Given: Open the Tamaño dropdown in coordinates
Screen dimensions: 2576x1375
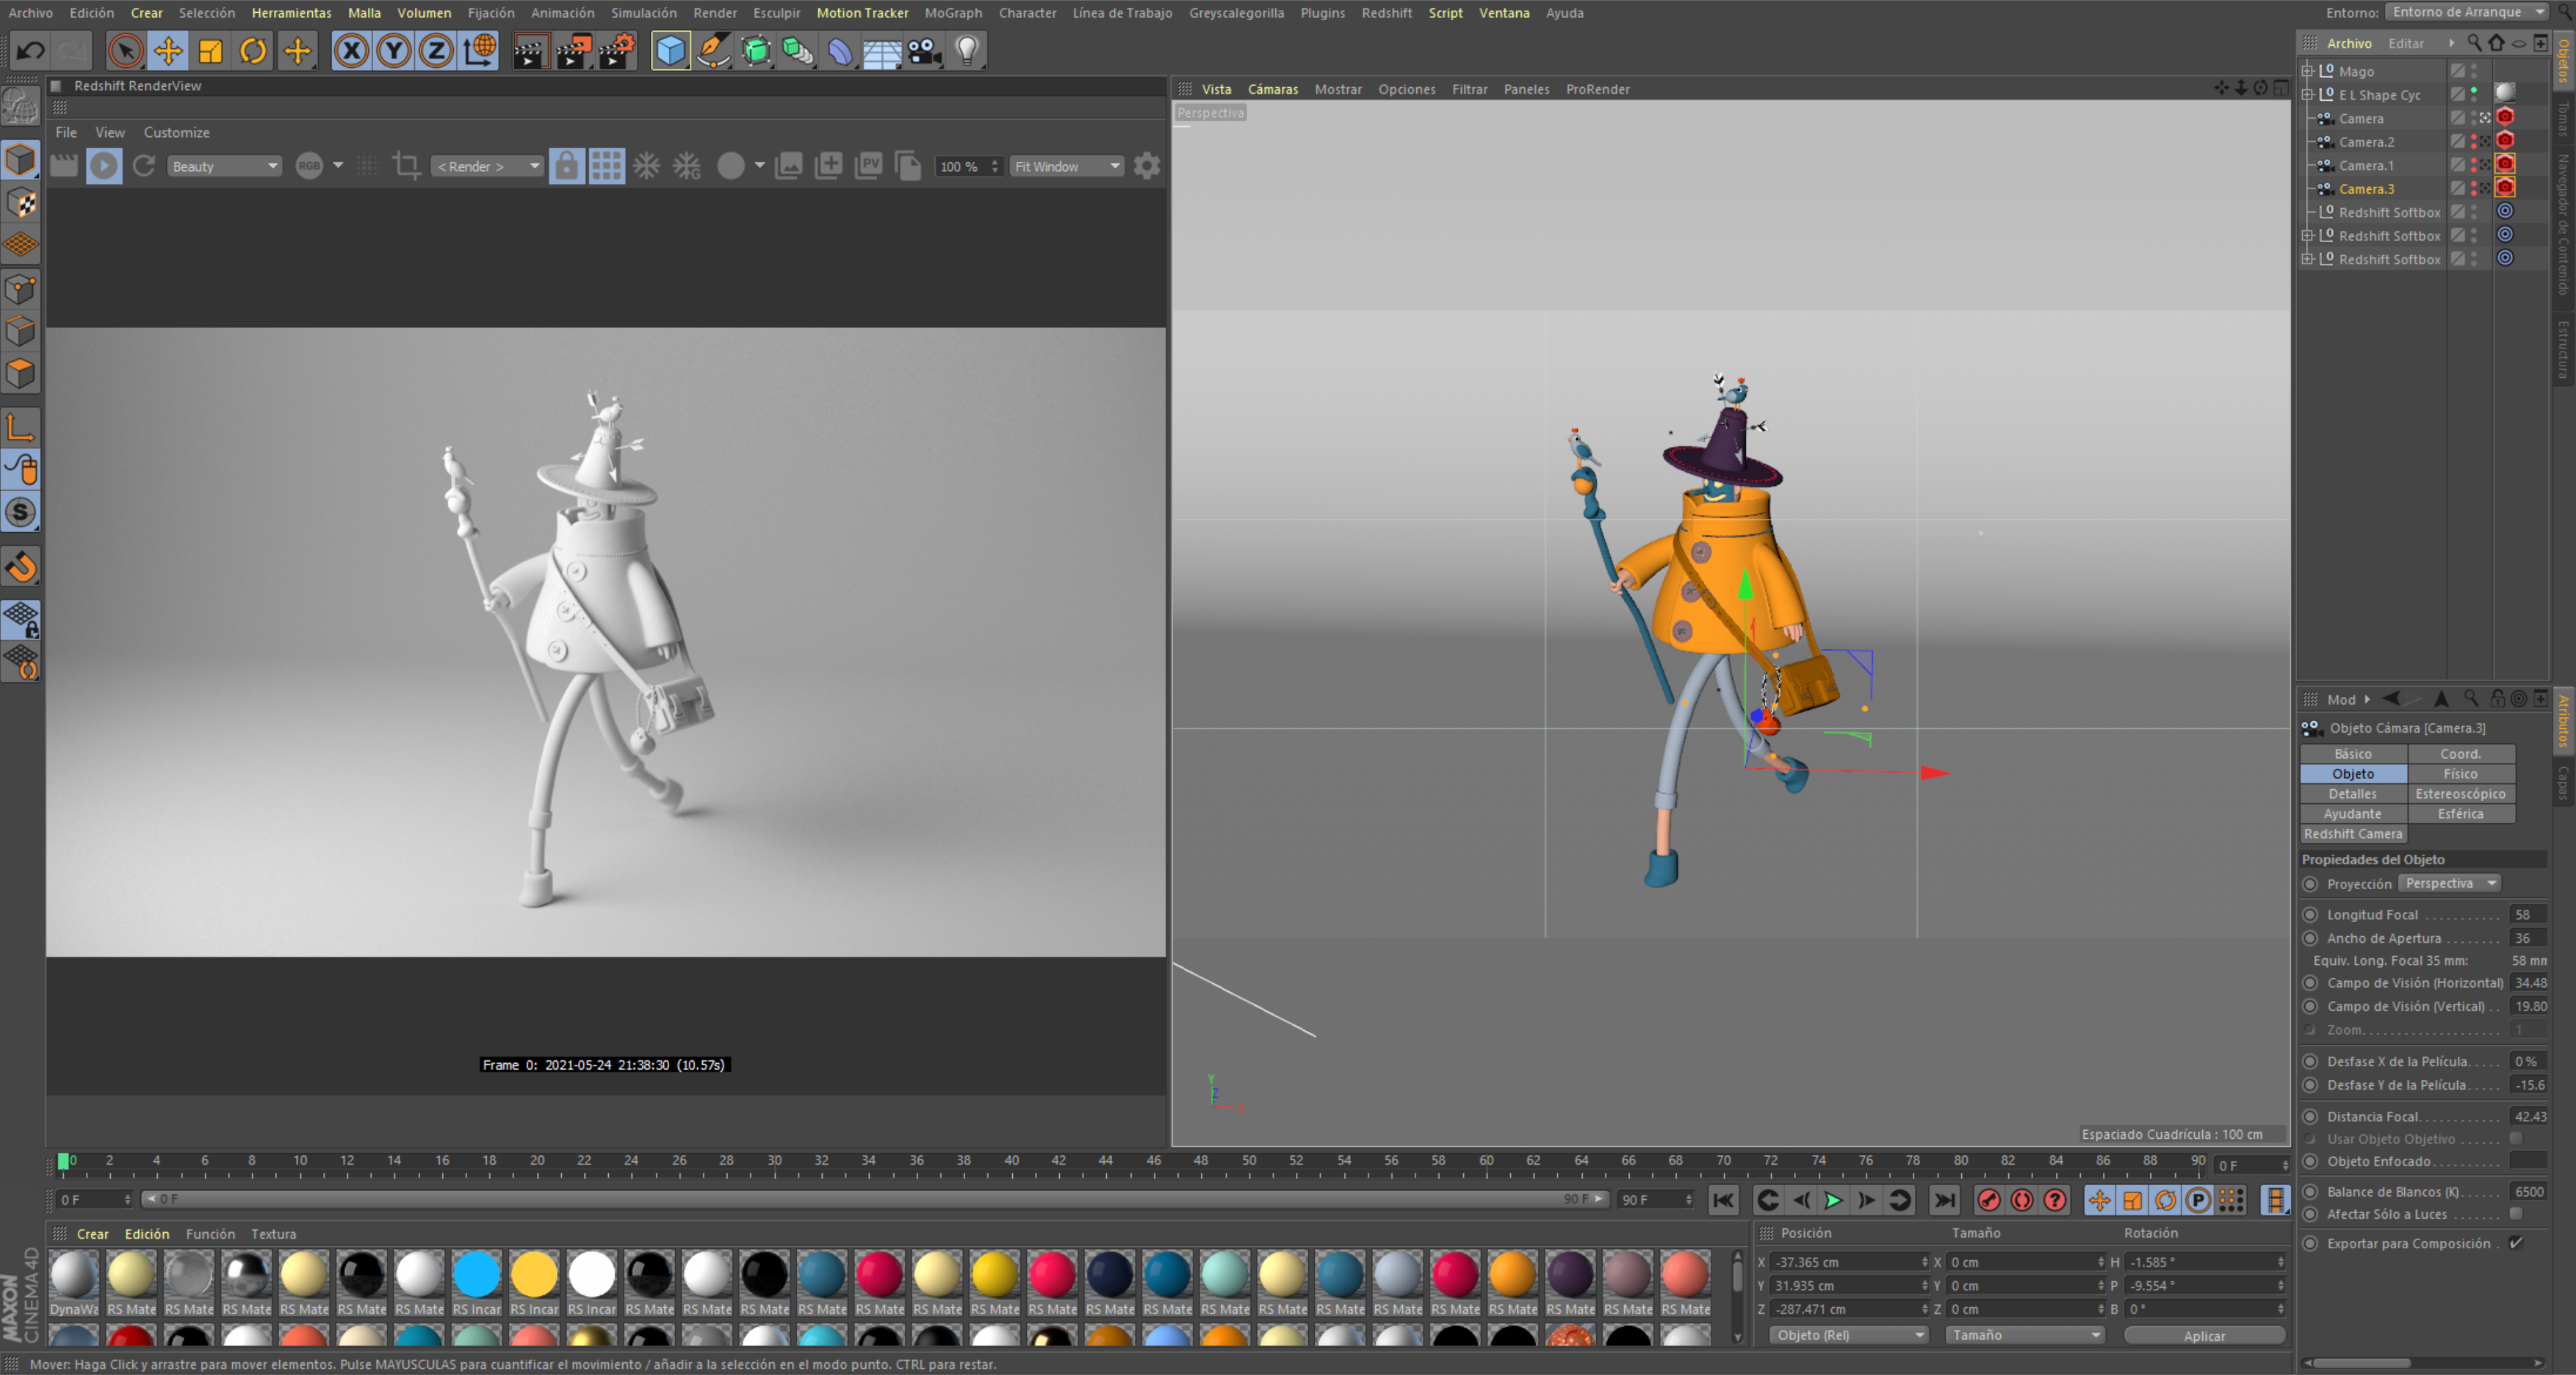Looking at the screenshot, I should (2025, 1335).
